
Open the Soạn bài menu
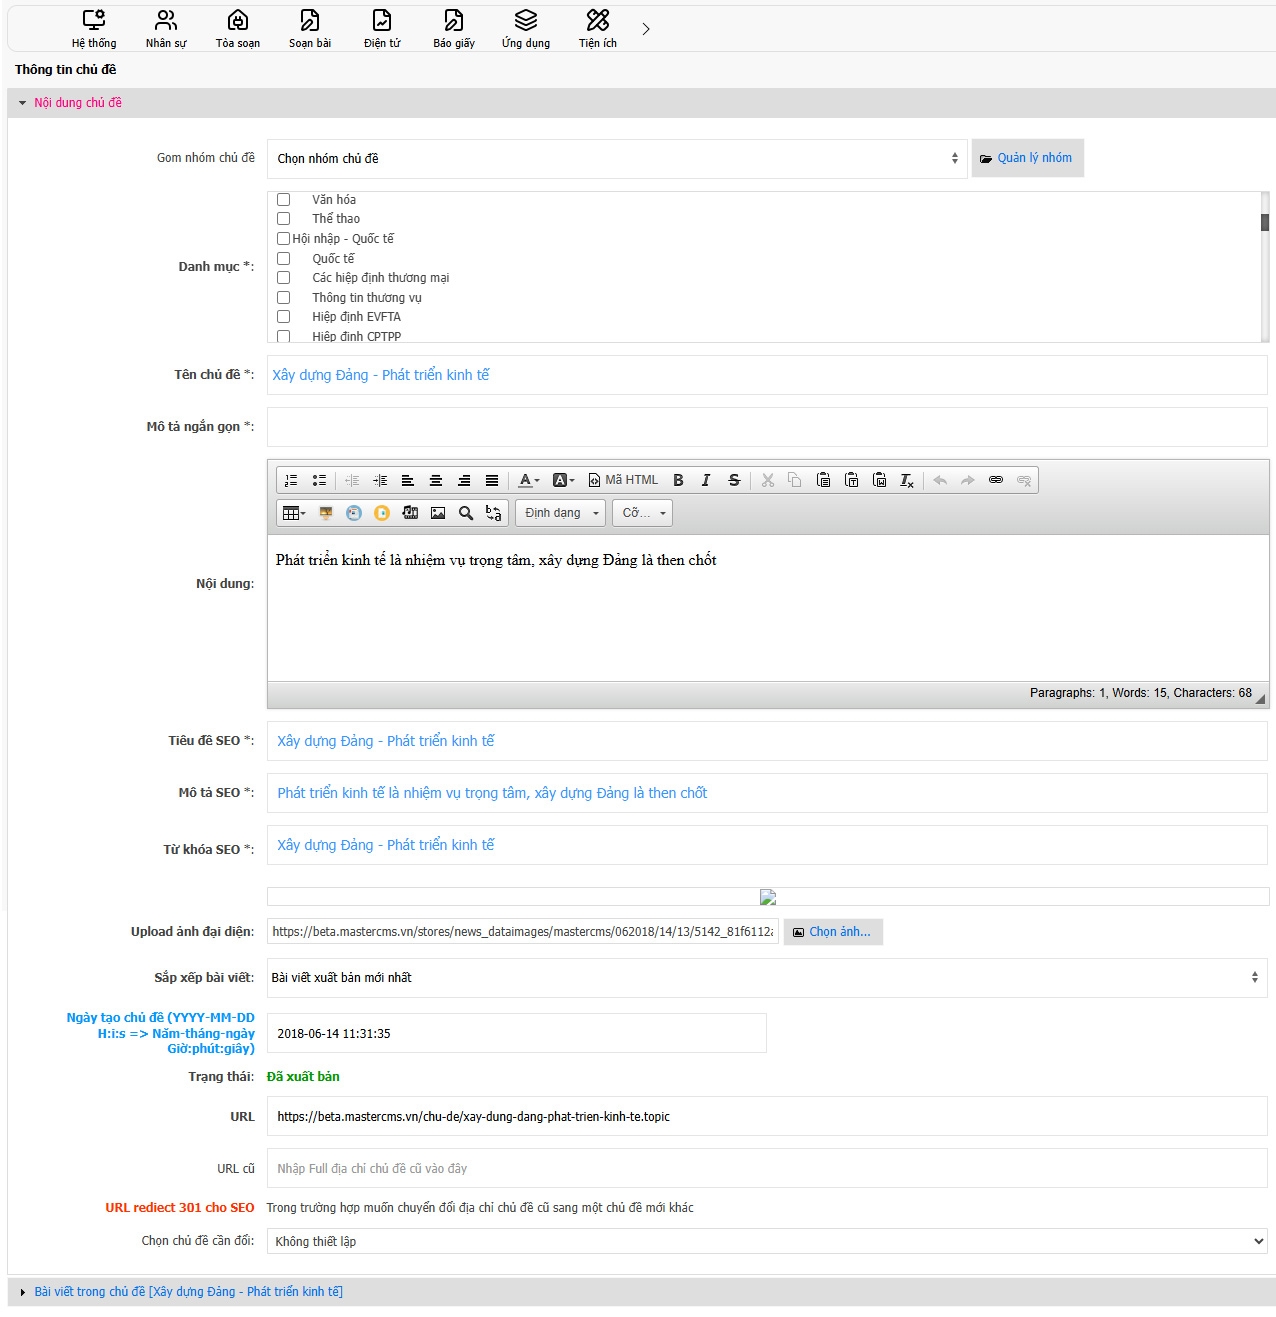click(310, 29)
